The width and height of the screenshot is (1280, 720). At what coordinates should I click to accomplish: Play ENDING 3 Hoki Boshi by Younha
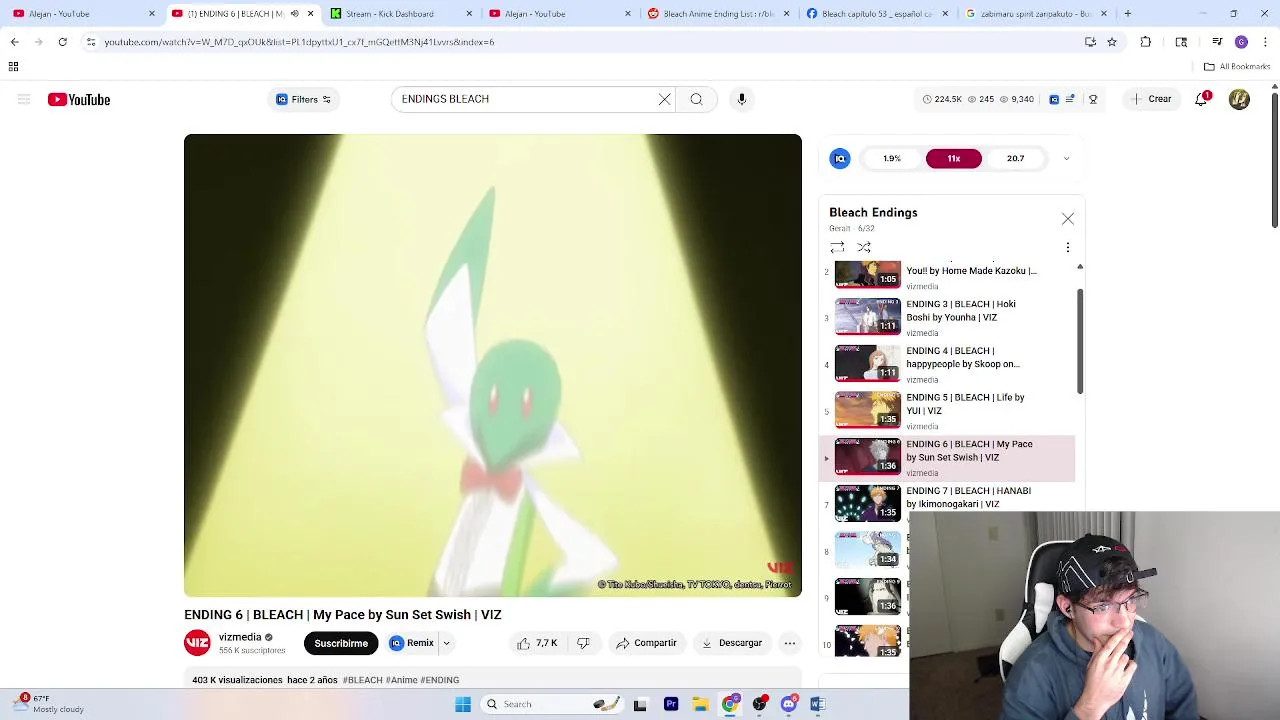[947, 317]
